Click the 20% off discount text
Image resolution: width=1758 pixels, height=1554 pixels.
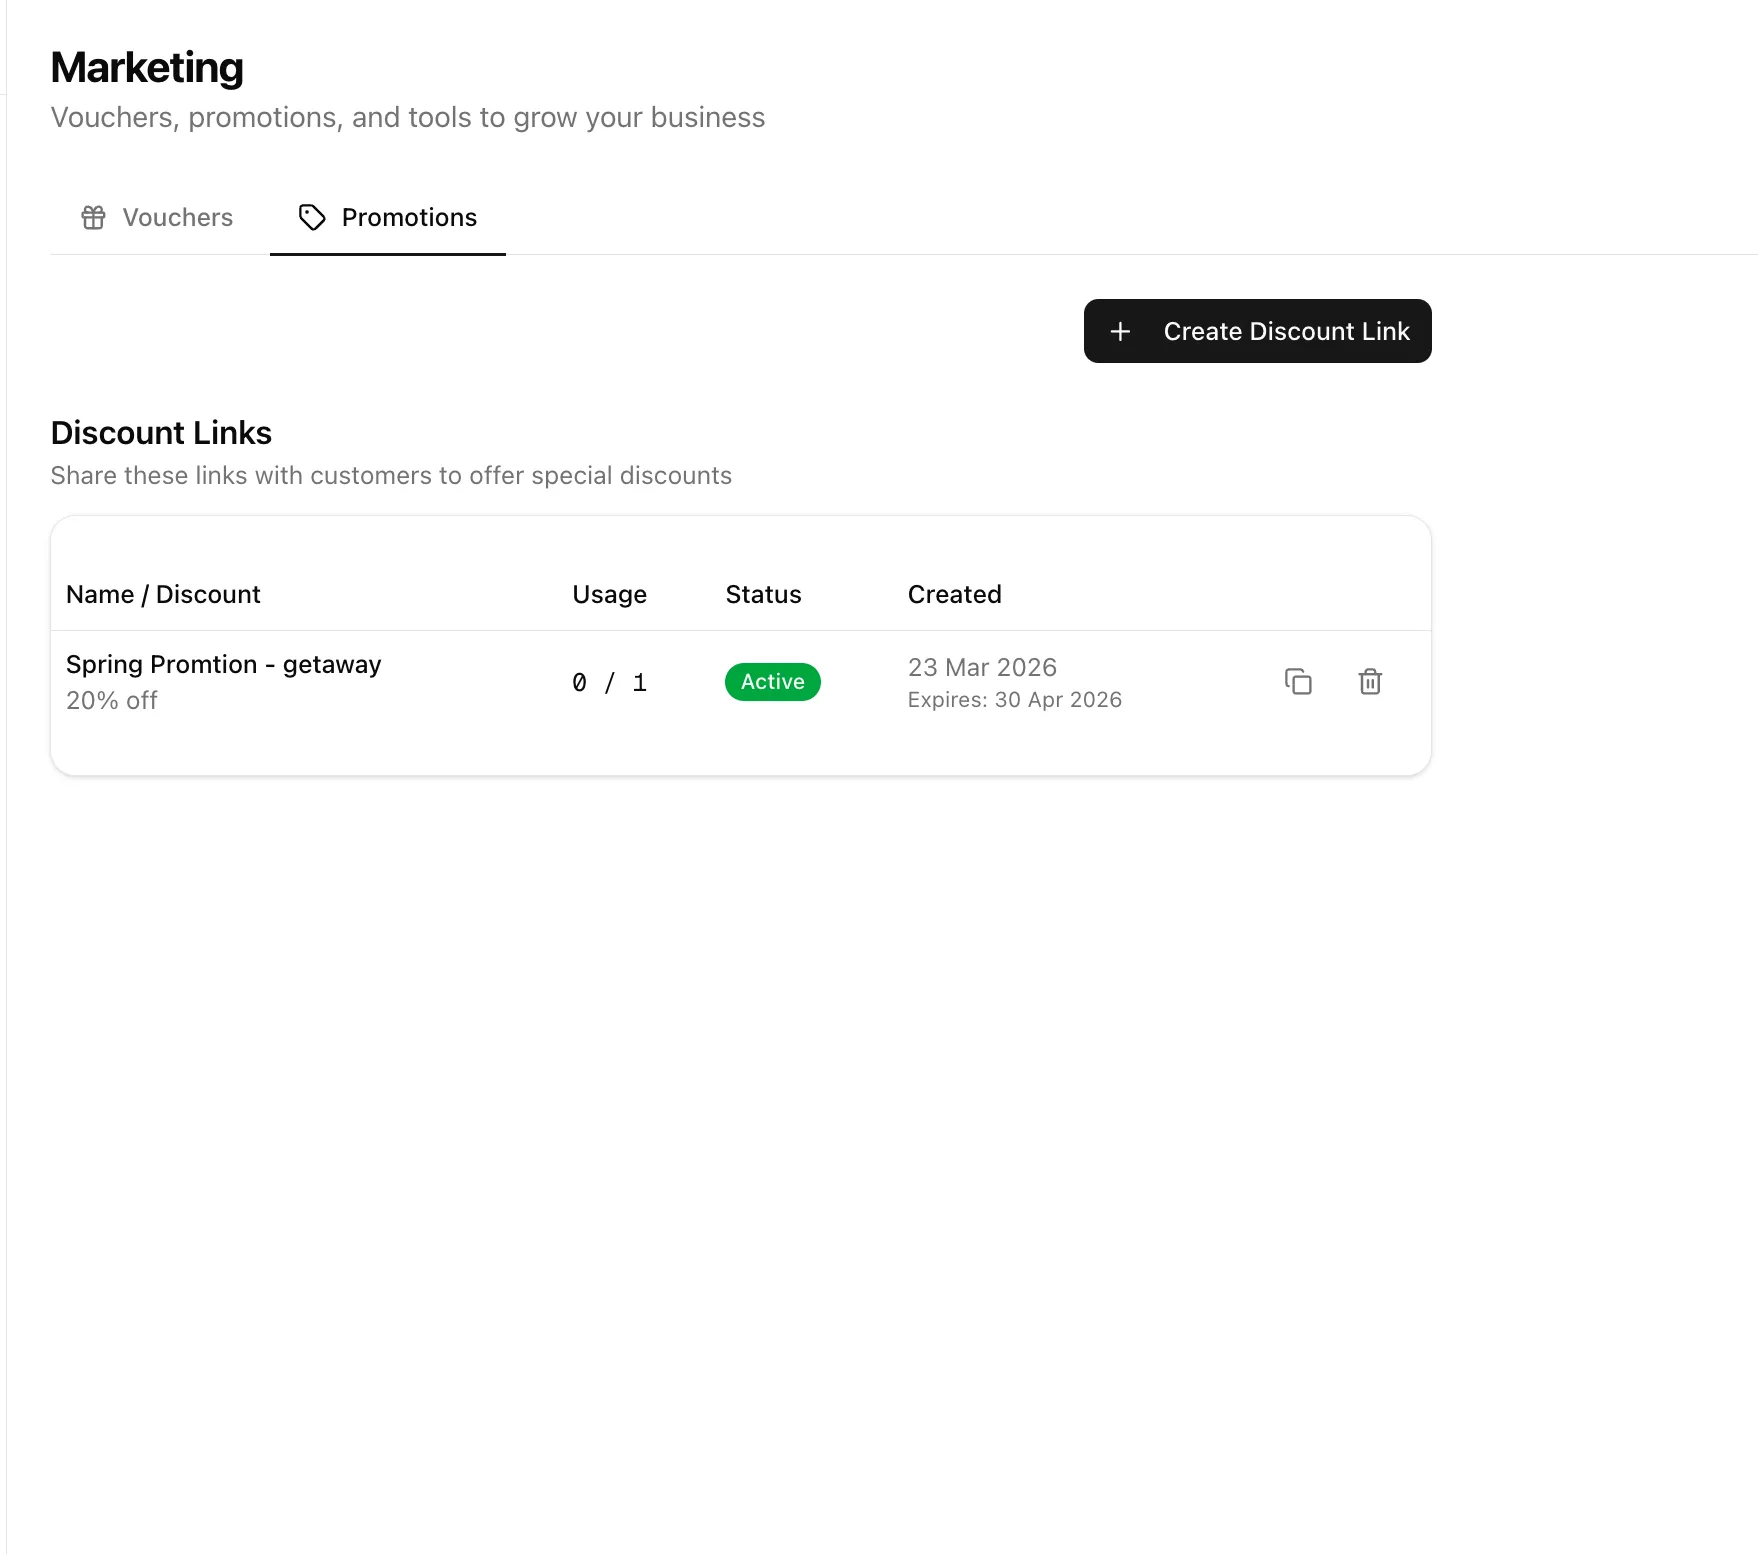point(111,700)
